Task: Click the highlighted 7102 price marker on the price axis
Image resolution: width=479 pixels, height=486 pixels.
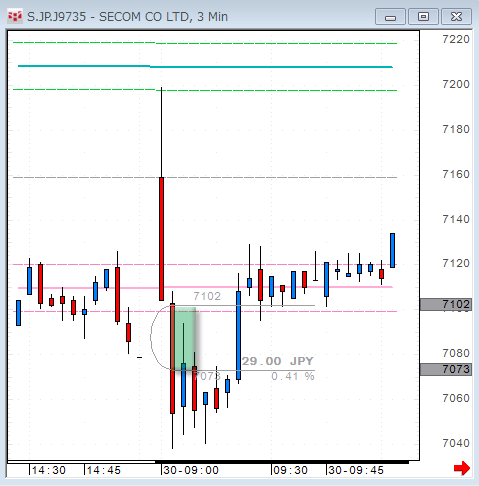Action: tap(446, 304)
